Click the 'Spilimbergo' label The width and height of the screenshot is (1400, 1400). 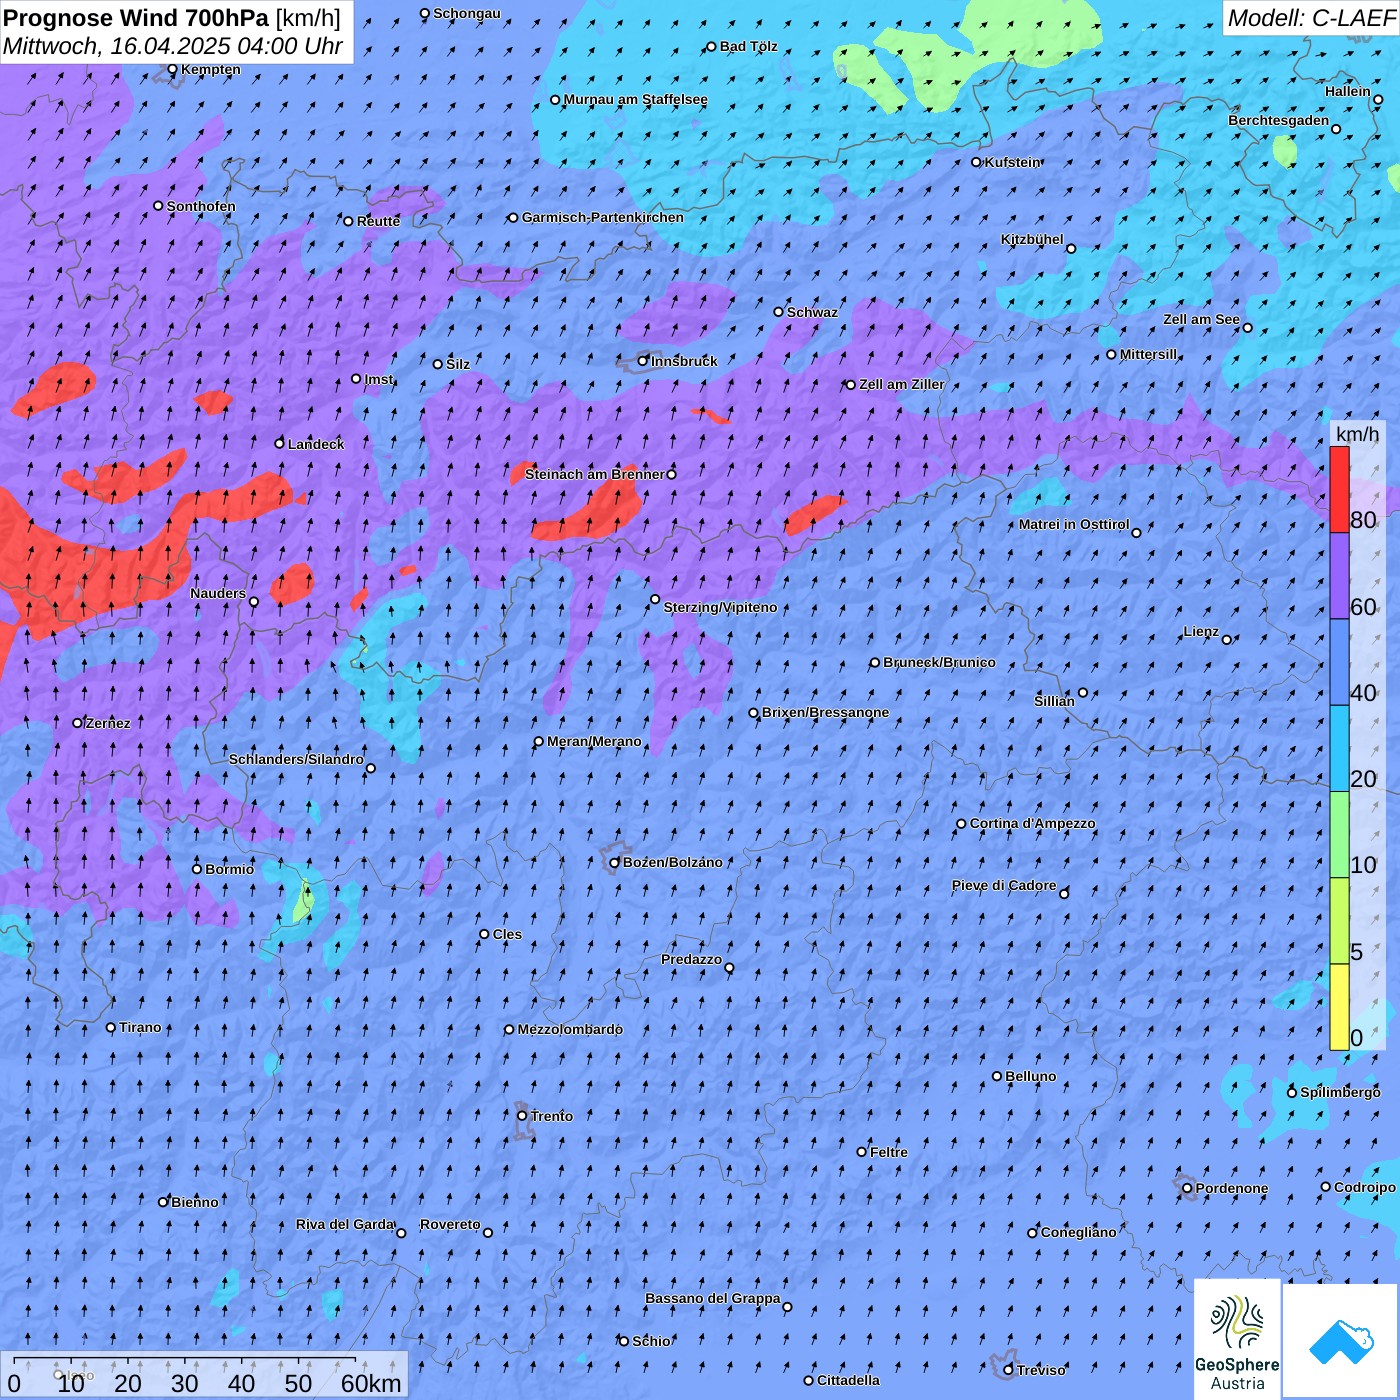coord(1340,1092)
